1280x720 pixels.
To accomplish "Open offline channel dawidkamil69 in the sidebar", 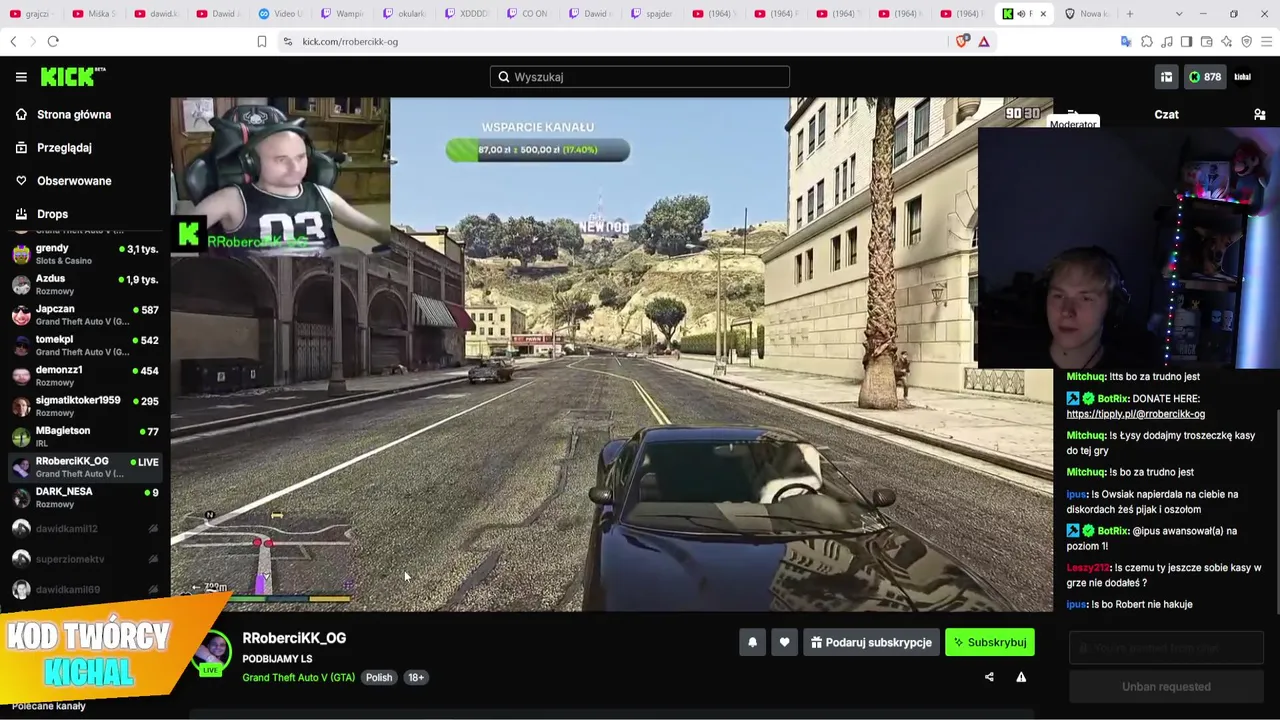I will (x=85, y=589).
